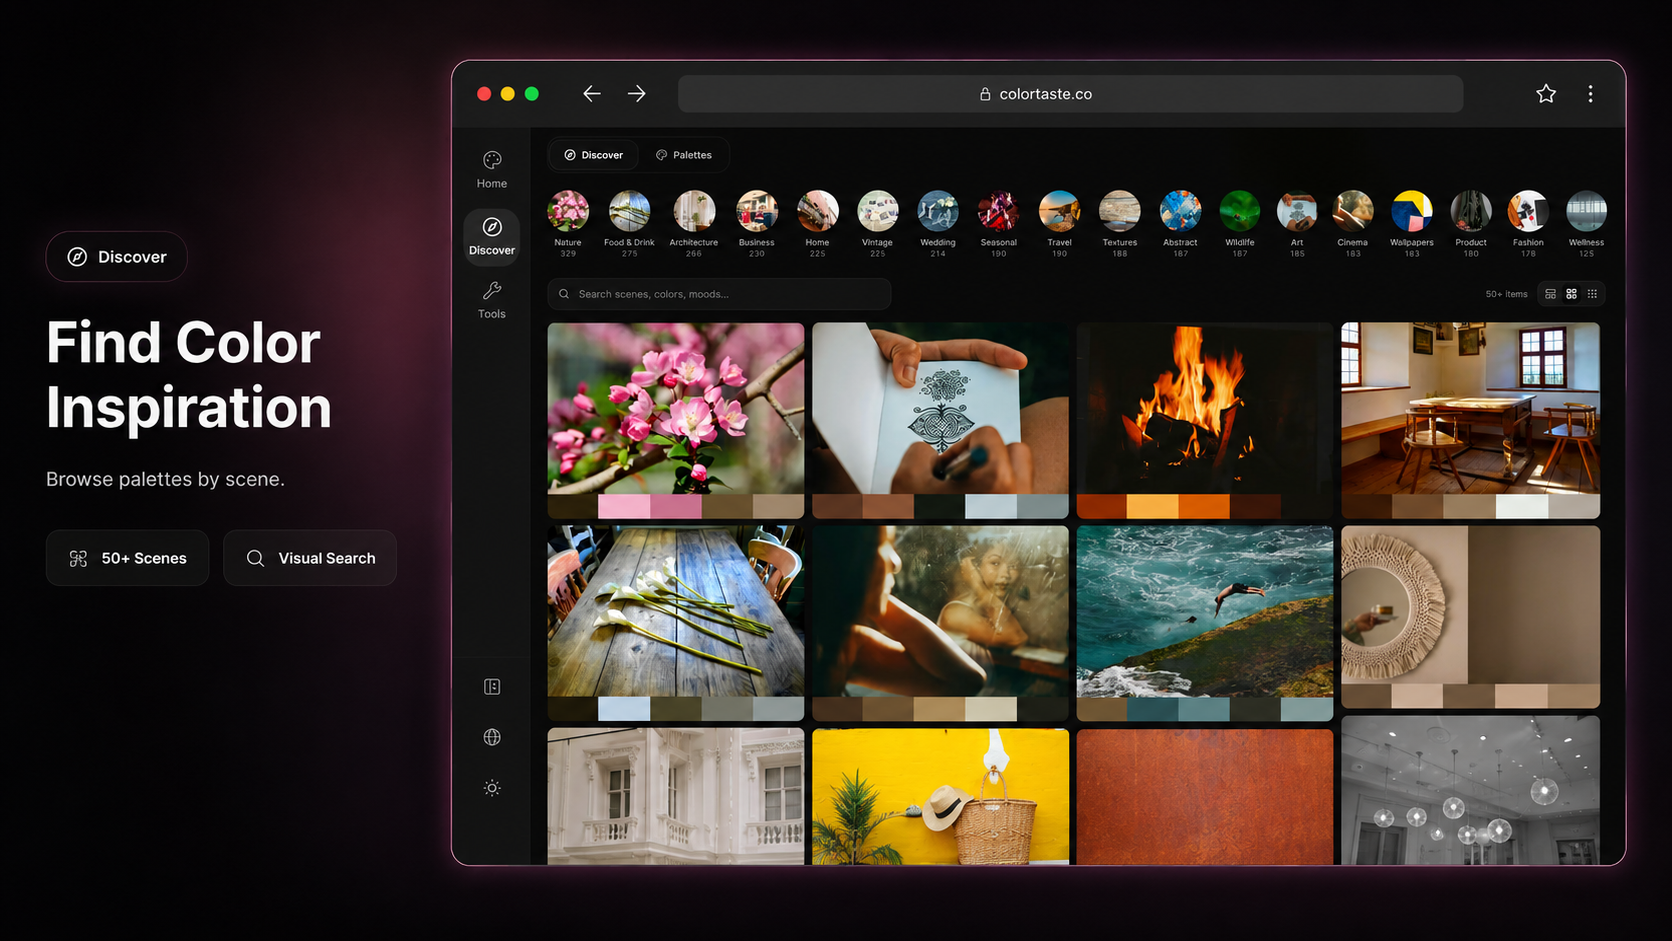Switch to the Palettes tab

(684, 155)
